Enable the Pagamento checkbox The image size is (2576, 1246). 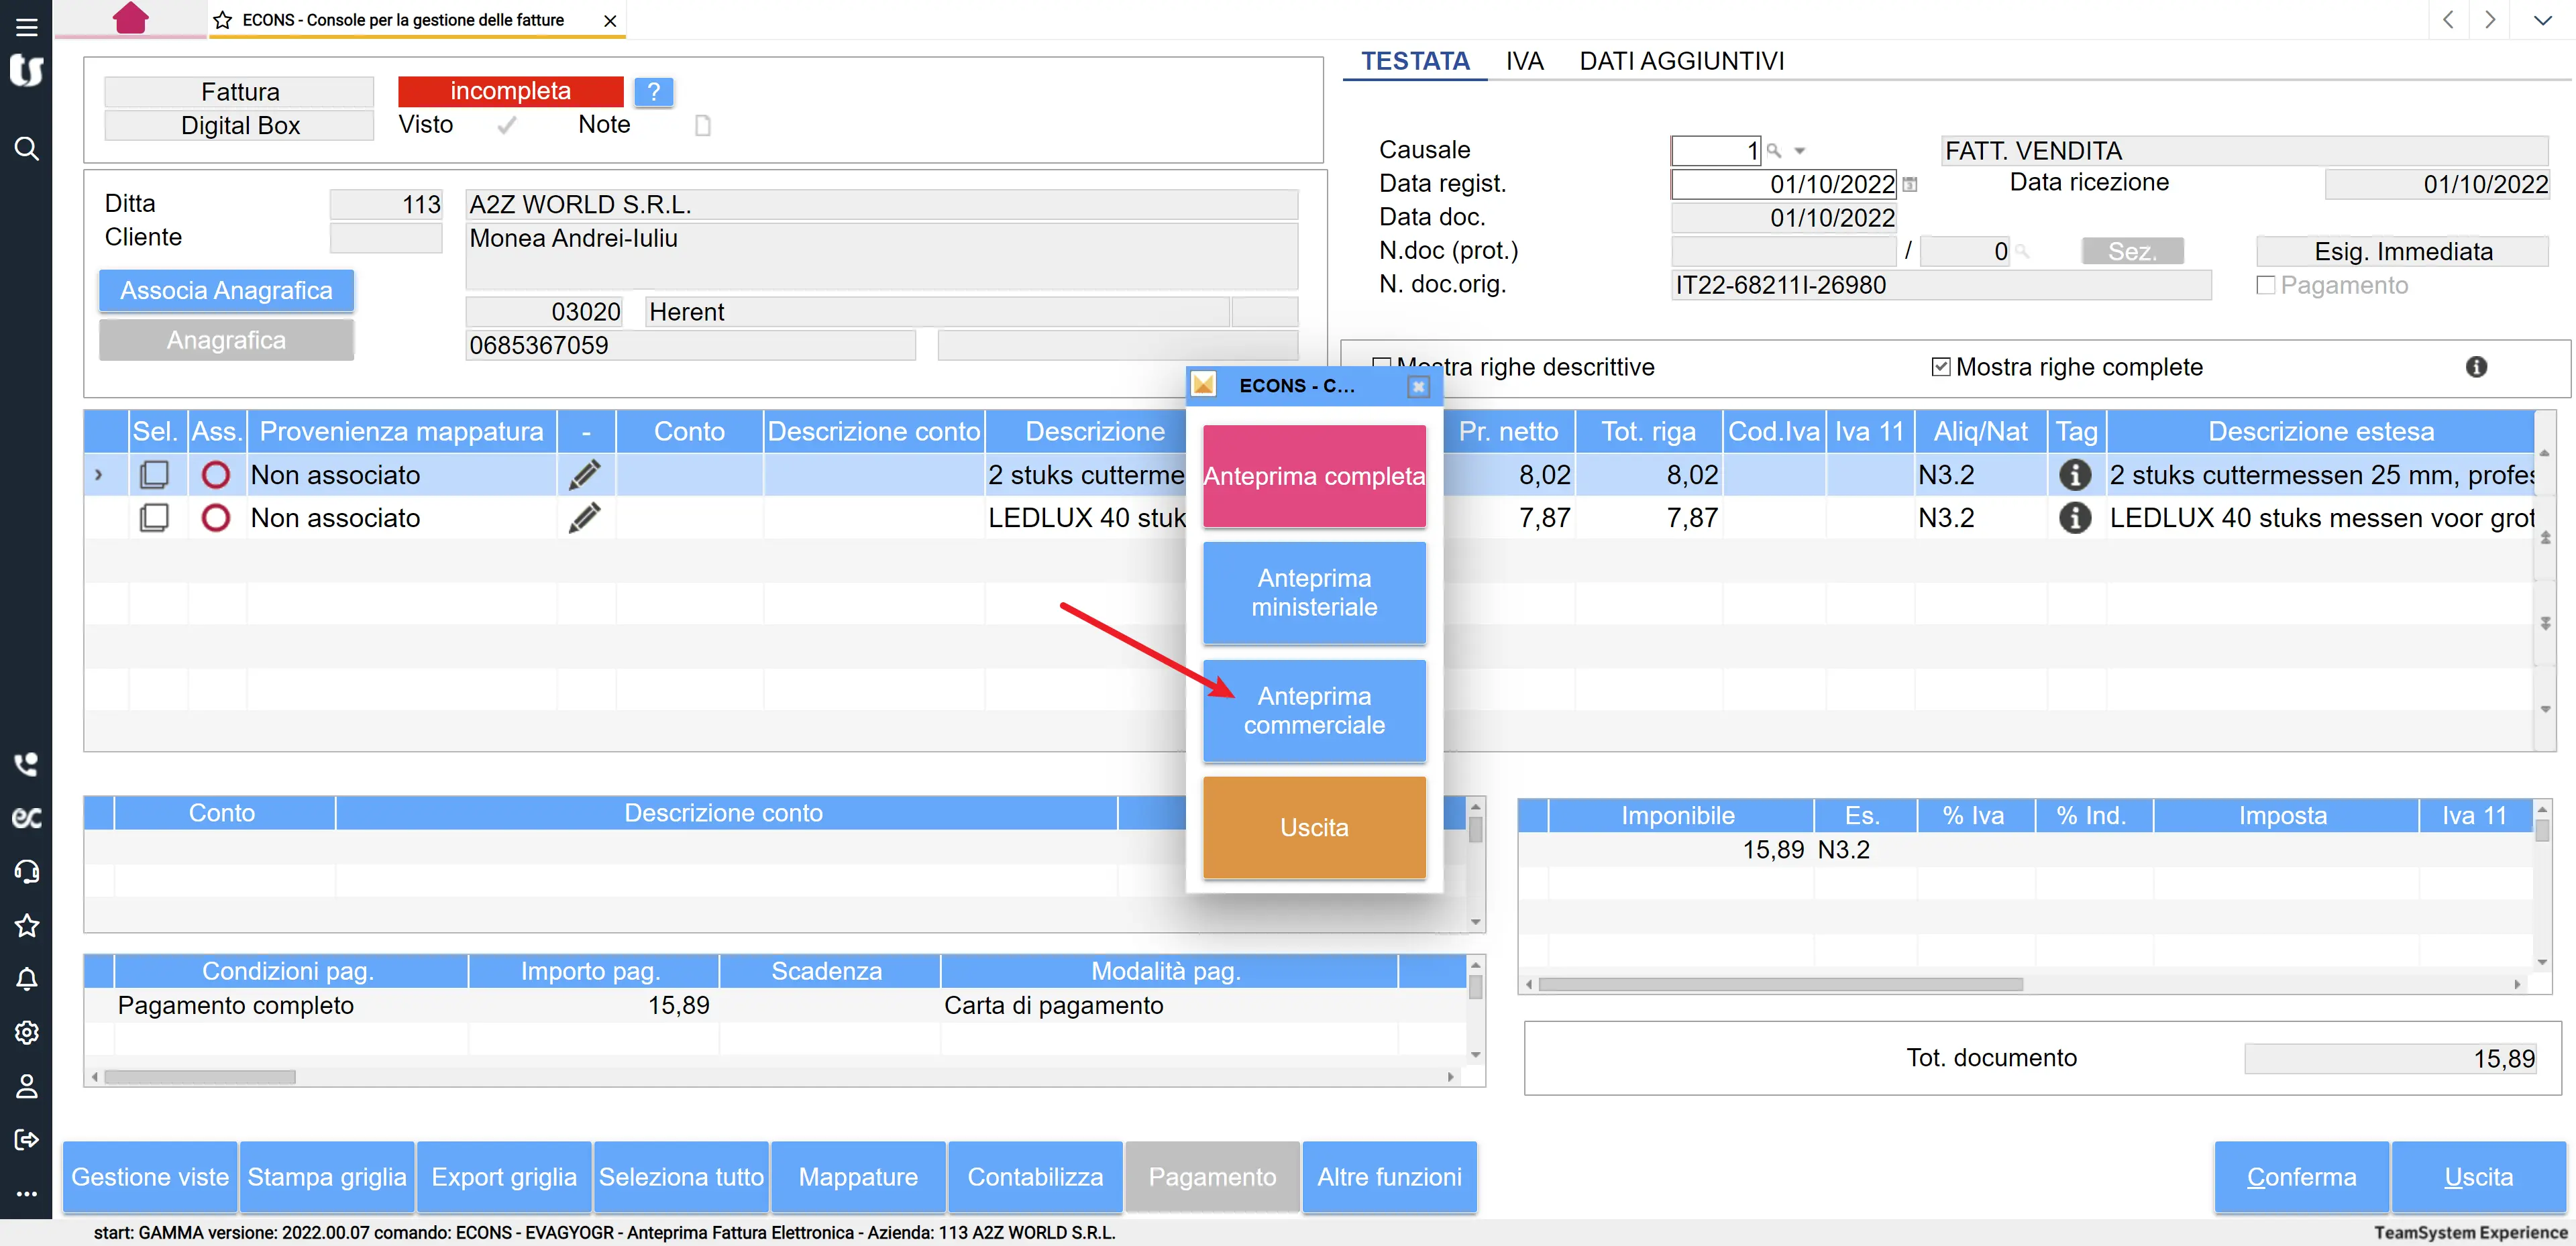coord(2266,286)
